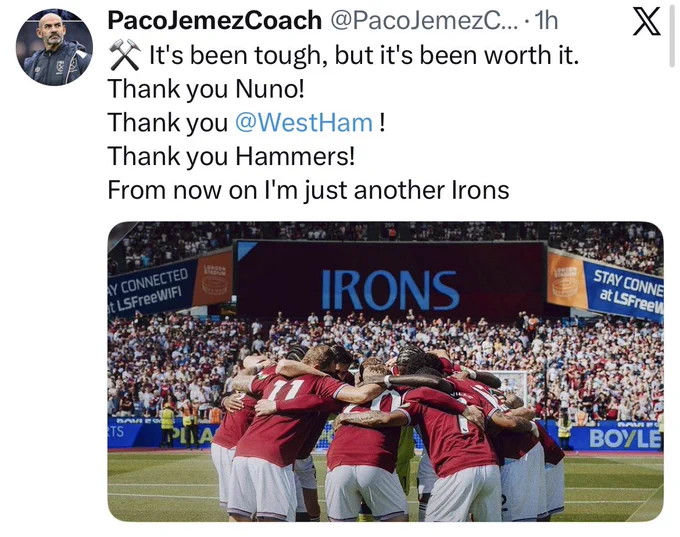Screen dimensions: 680x537
Task: Click "From now on I'm just another Irons"
Action: 308,190
